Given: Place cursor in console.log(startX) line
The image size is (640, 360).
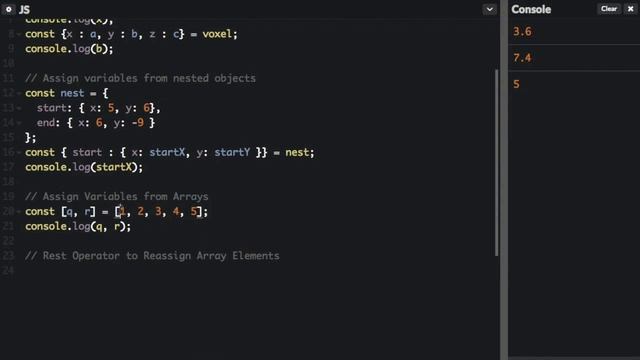Looking at the screenshot, I should coord(84,167).
